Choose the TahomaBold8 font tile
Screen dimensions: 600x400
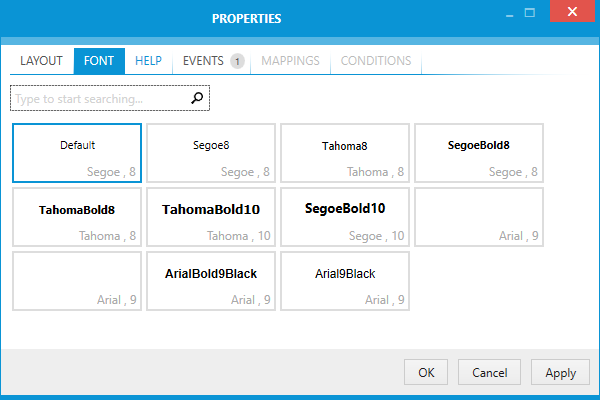(x=77, y=217)
